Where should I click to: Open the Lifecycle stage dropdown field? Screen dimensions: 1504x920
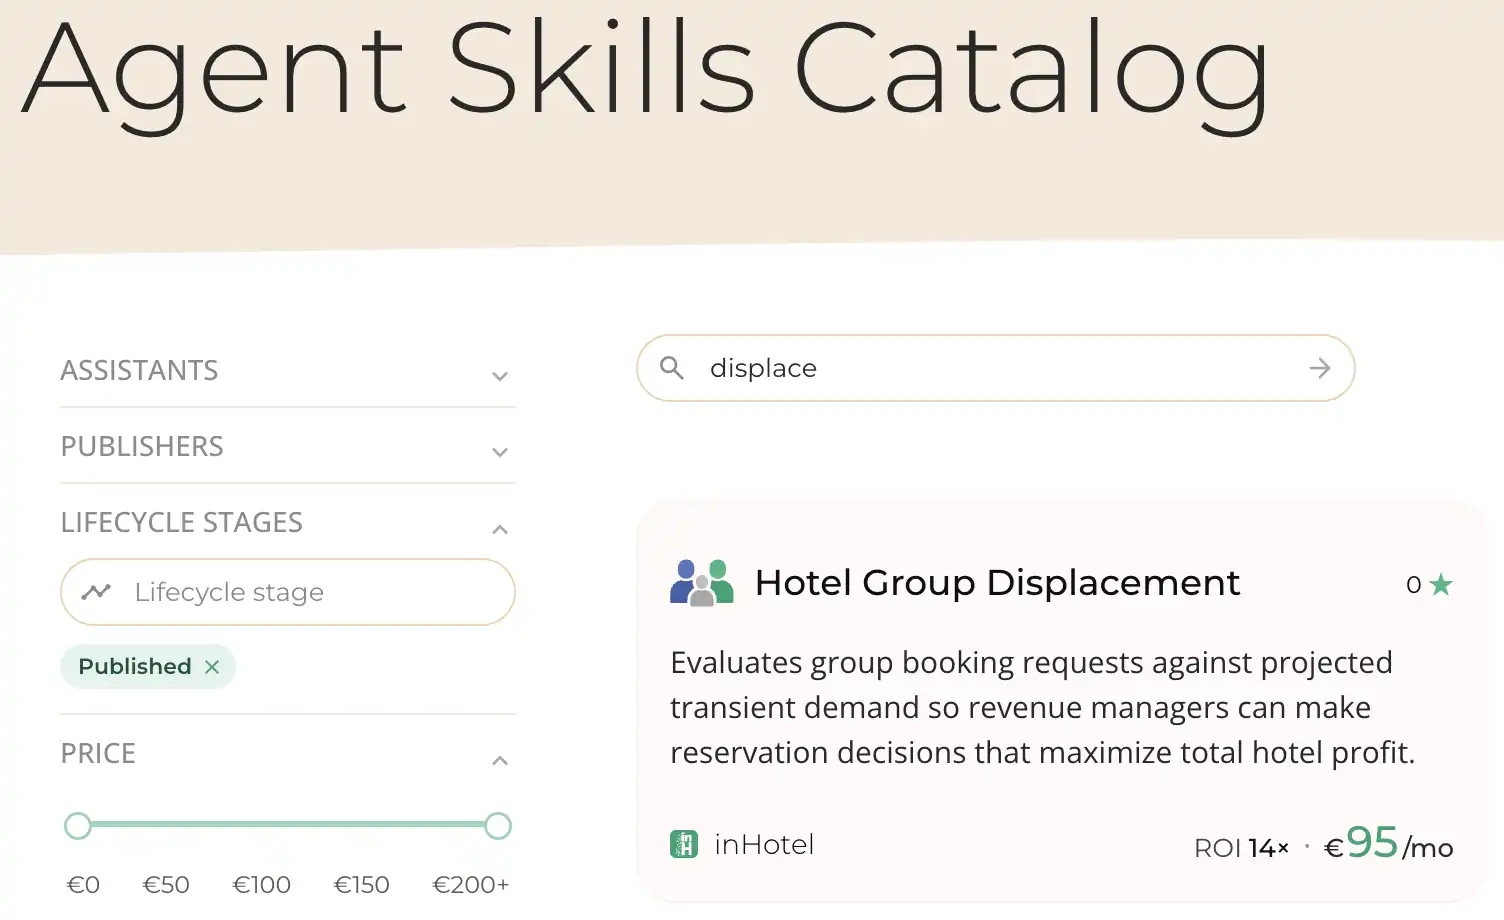click(x=288, y=592)
